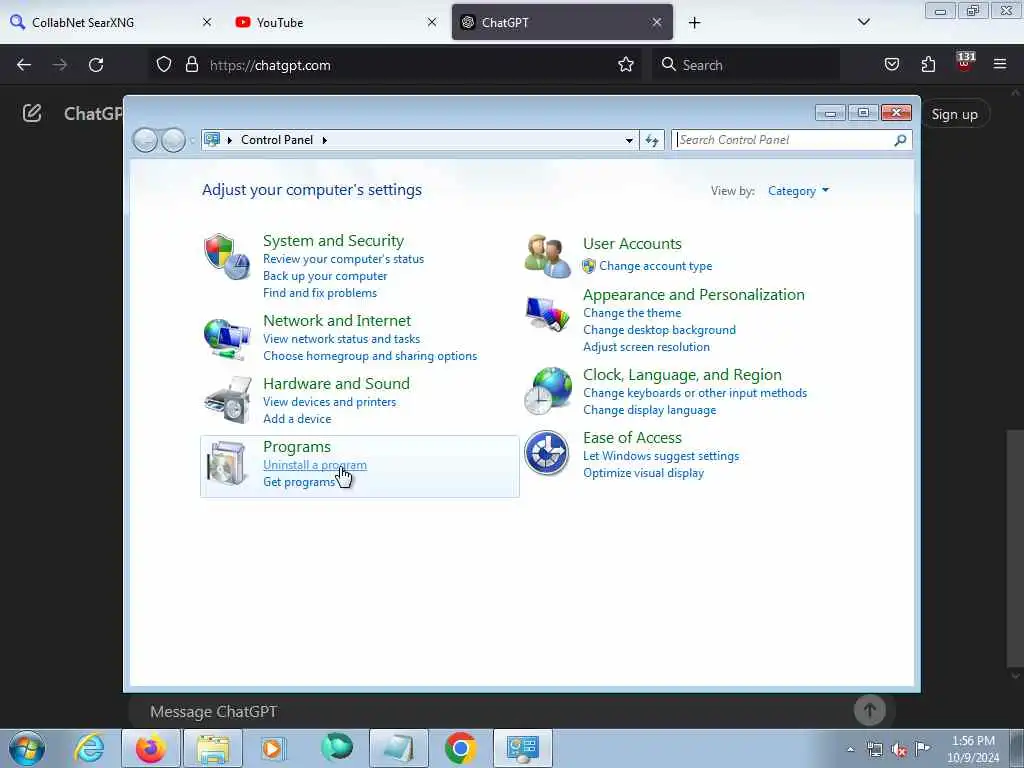The width and height of the screenshot is (1024, 768).
Task: Expand the Control Panel address bar history dropdown
Action: click(628, 140)
